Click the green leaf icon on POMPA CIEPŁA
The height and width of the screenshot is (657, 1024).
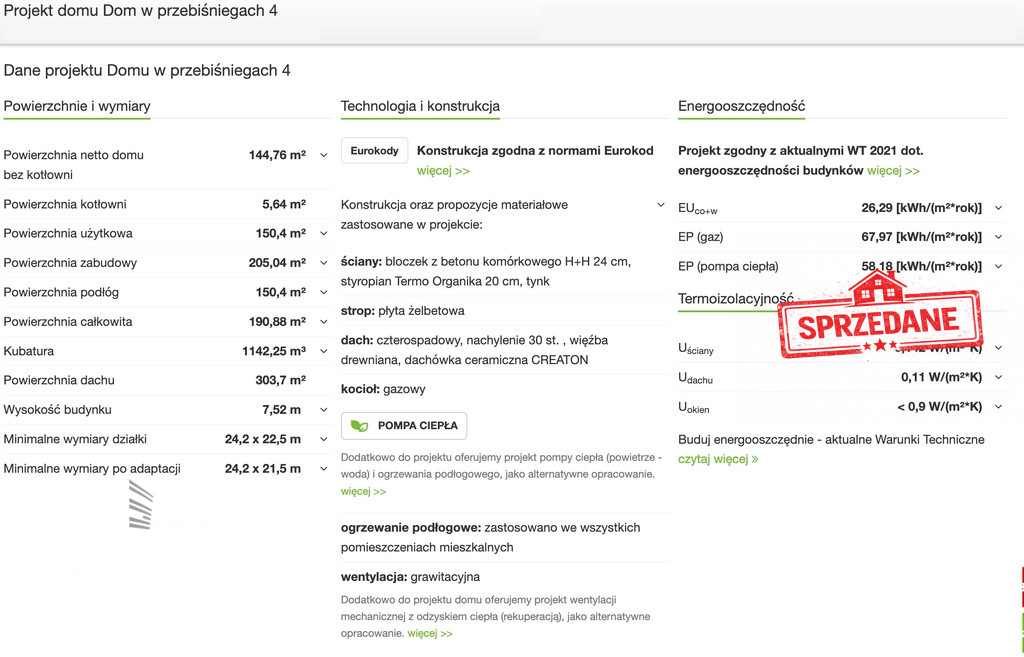pyautogui.click(x=359, y=426)
